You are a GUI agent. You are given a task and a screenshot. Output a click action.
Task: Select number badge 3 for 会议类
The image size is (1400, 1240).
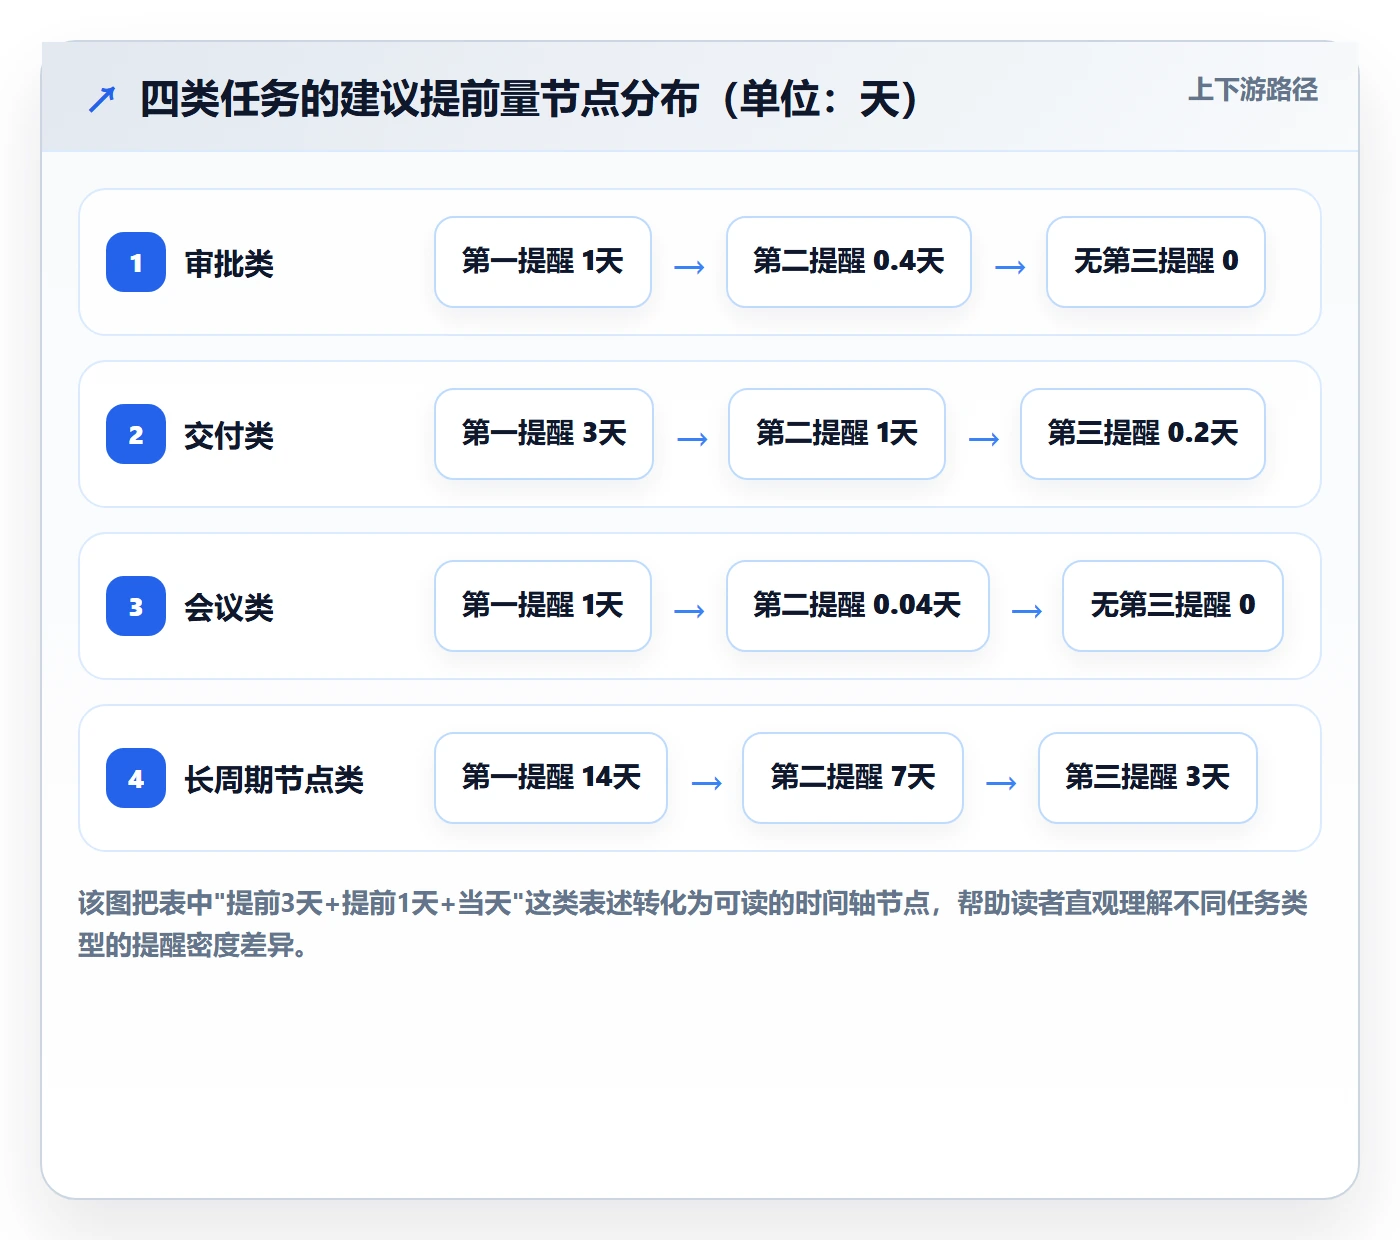136,606
